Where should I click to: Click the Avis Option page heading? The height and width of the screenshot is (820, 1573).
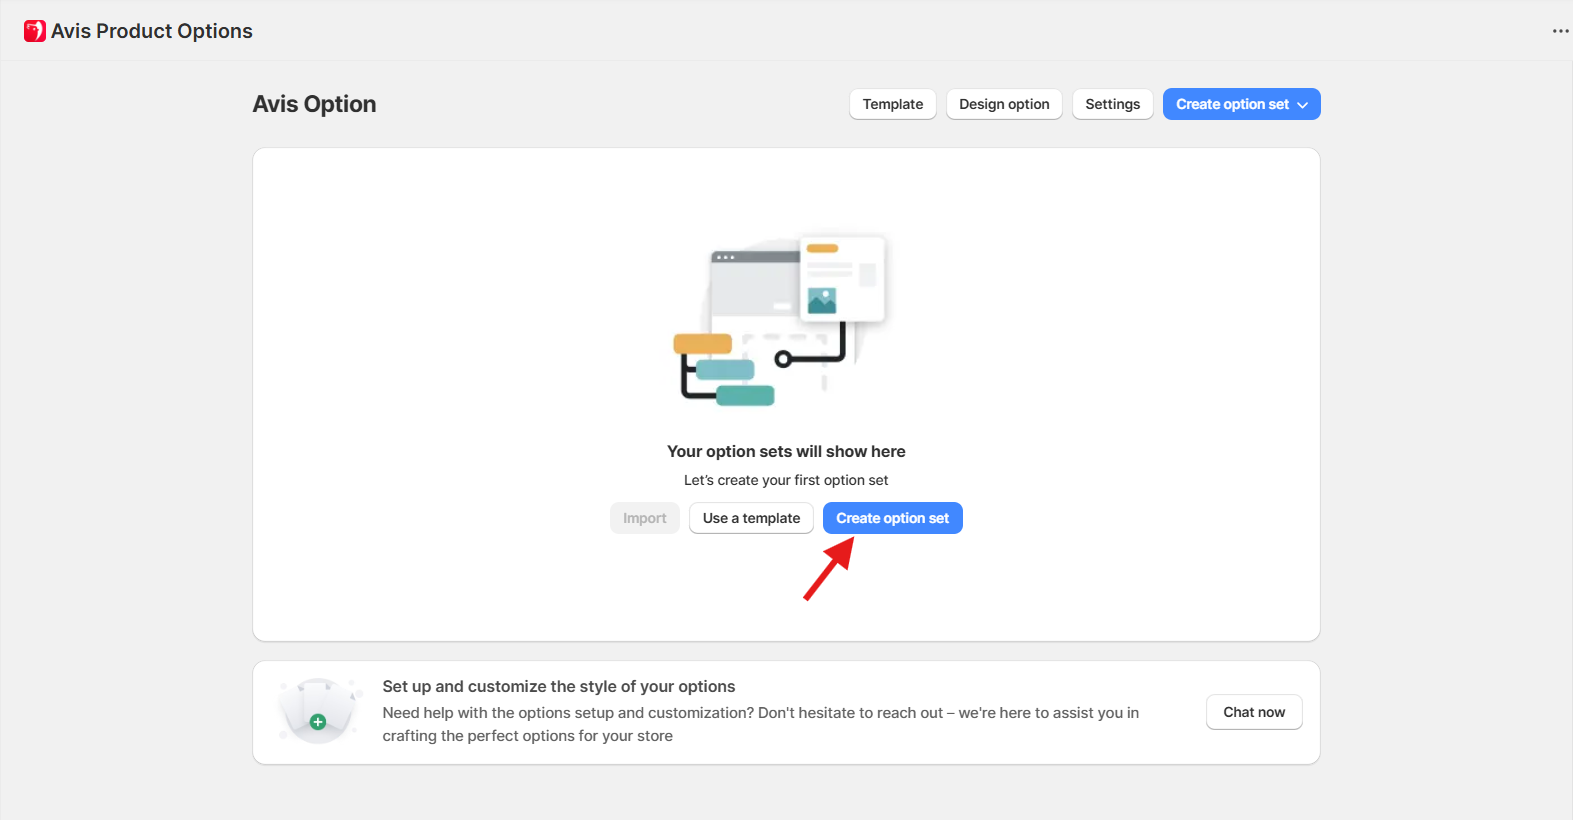coord(314,104)
